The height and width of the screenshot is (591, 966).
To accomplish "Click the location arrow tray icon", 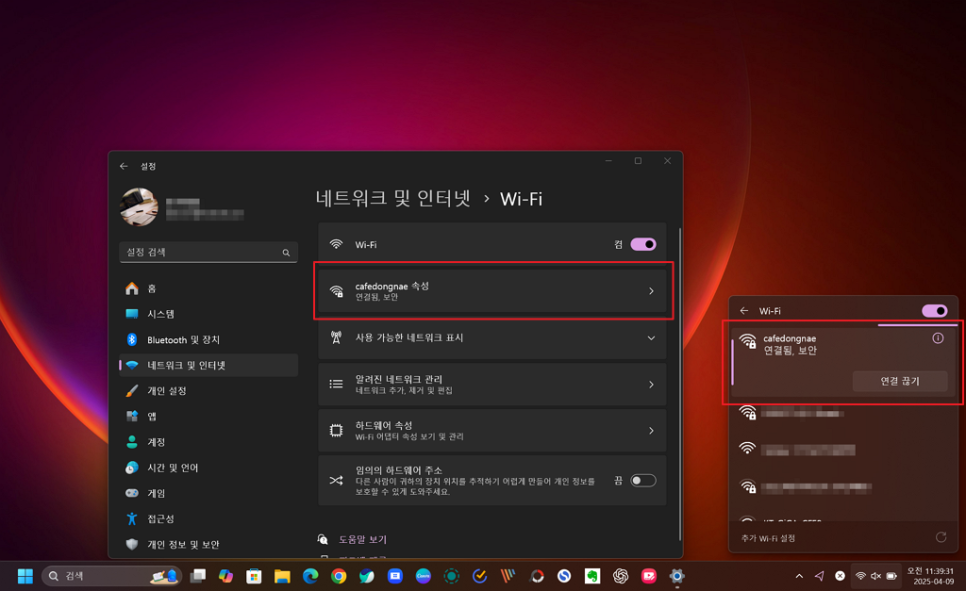I will pos(819,576).
